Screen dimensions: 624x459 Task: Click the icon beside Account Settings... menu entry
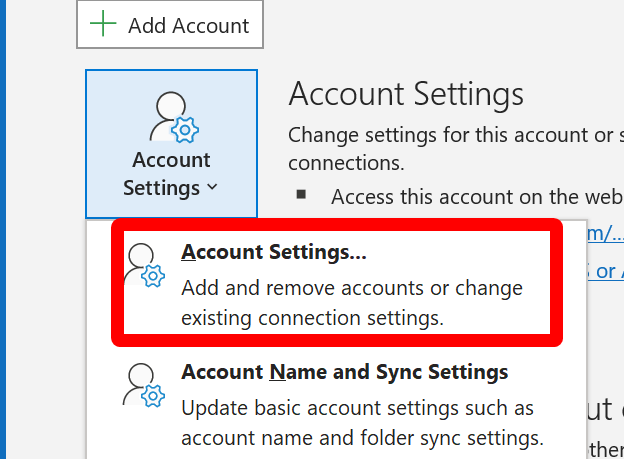144,266
